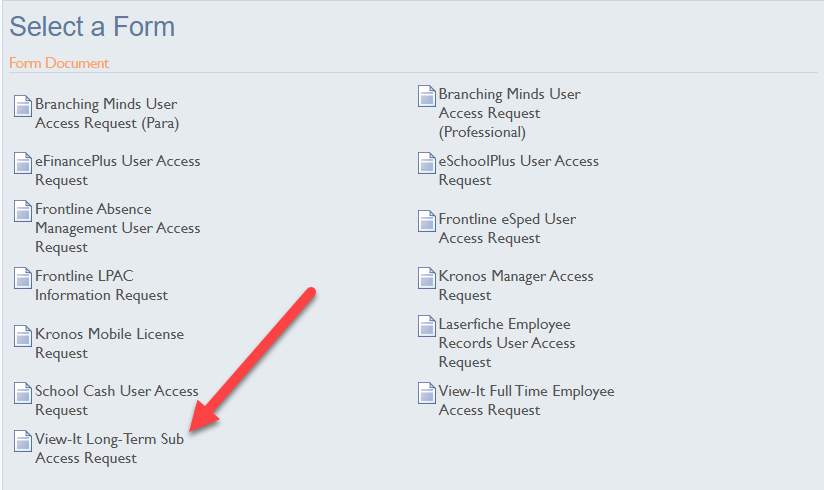Open the View-It Long-Term Sub Access Request link
Image resolution: width=824 pixels, height=490 pixels.
tap(109, 448)
